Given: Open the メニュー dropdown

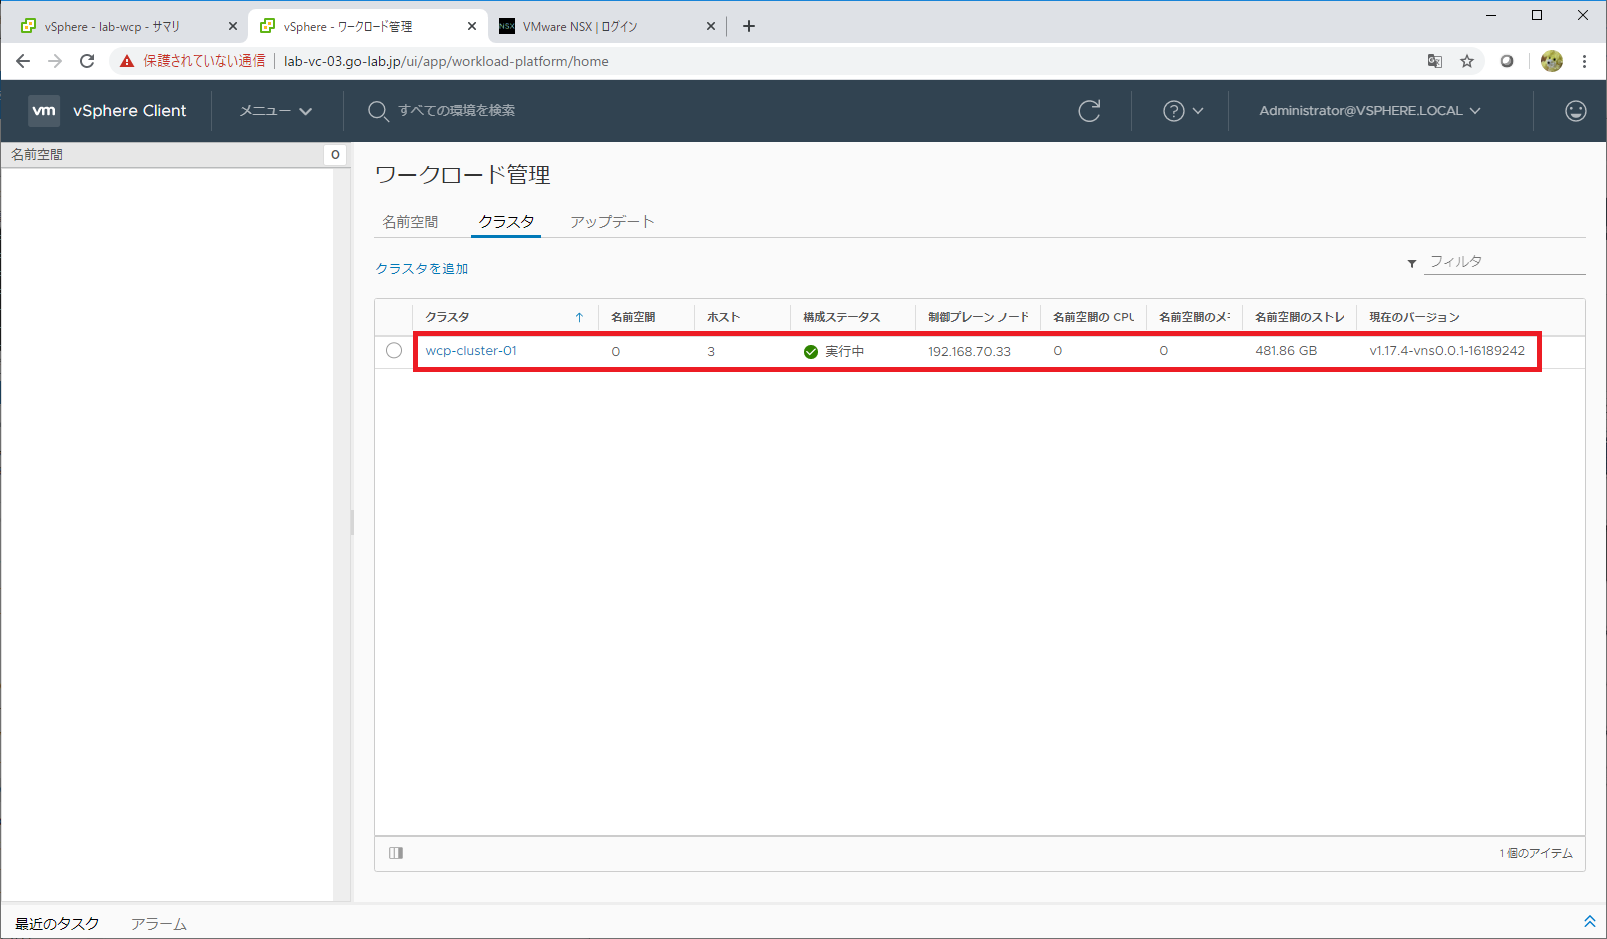Looking at the screenshot, I should point(276,111).
